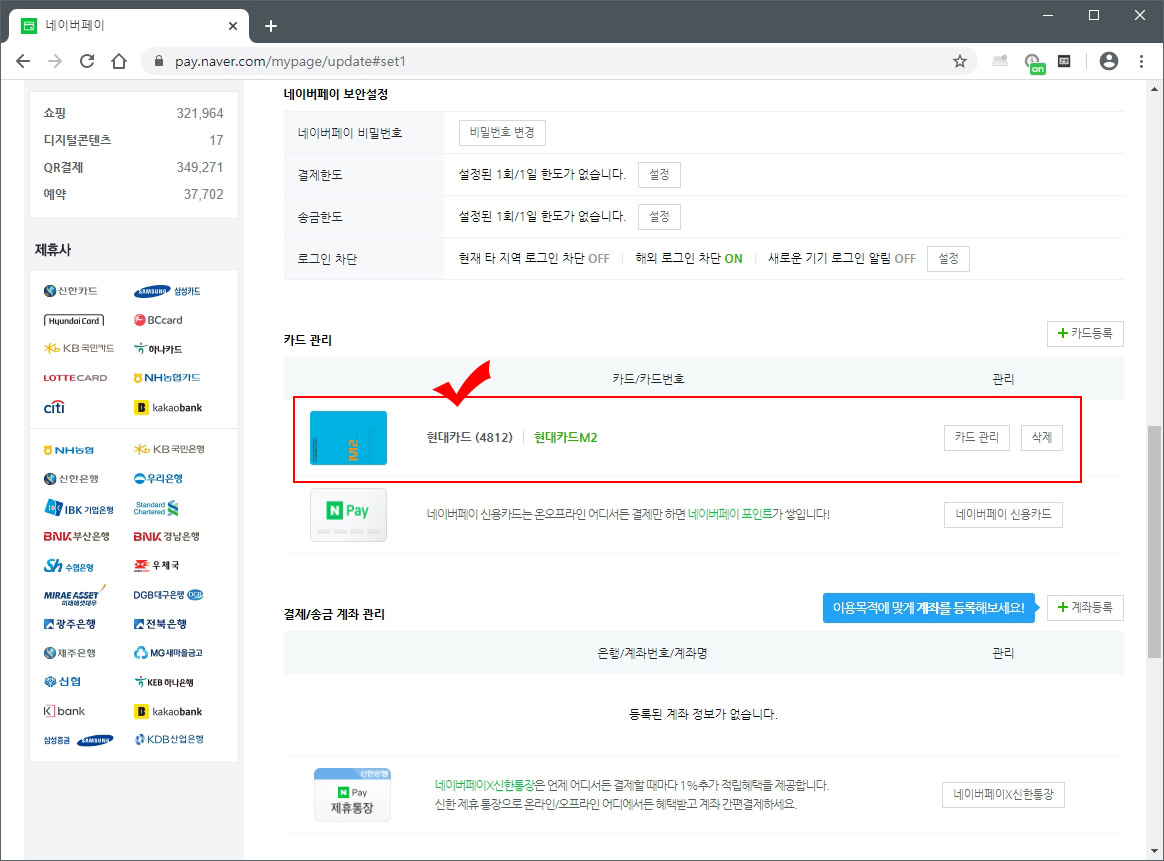Click the 신협 logo
This screenshot has height=861, width=1164.
pyautogui.click(x=62, y=681)
